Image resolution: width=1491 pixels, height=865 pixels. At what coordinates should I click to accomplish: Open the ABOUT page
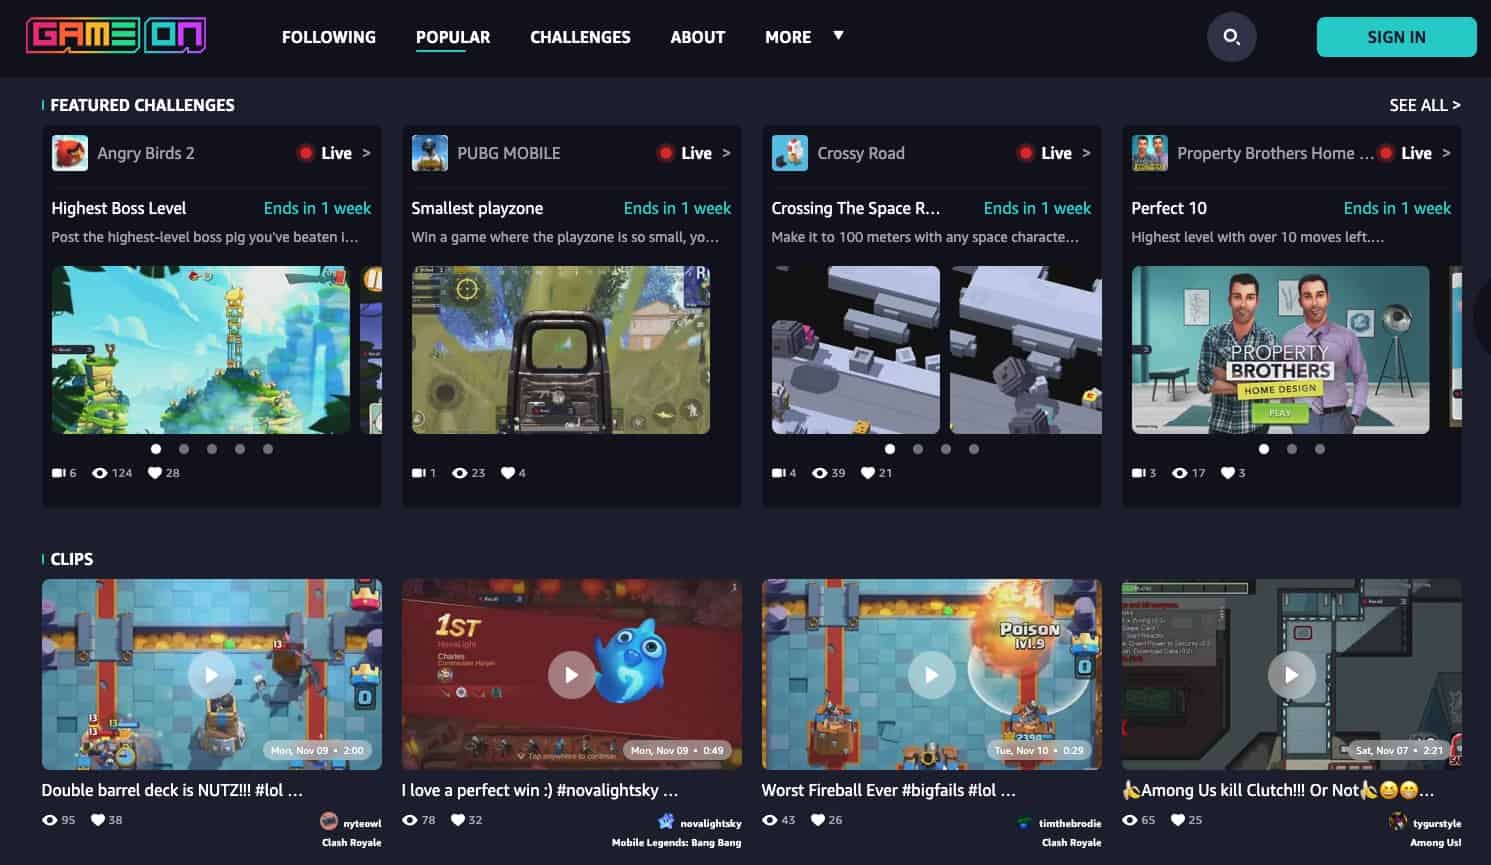pyautogui.click(x=697, y=37)
